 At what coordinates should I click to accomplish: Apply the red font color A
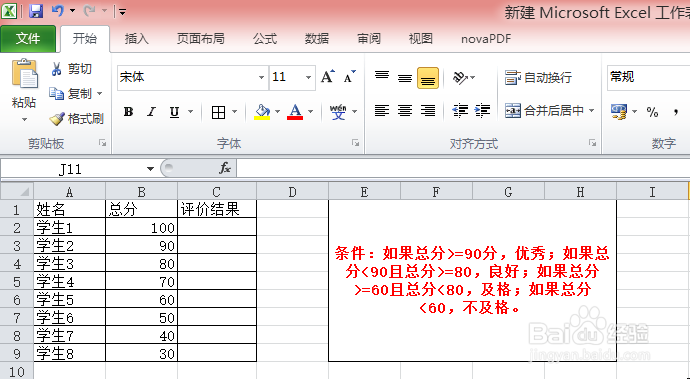tap(295, 112)
